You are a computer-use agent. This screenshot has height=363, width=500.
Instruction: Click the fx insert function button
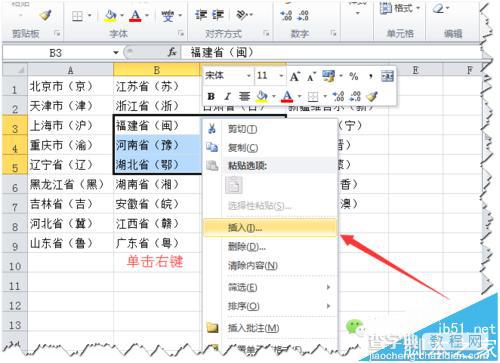(x=172, y=52)
